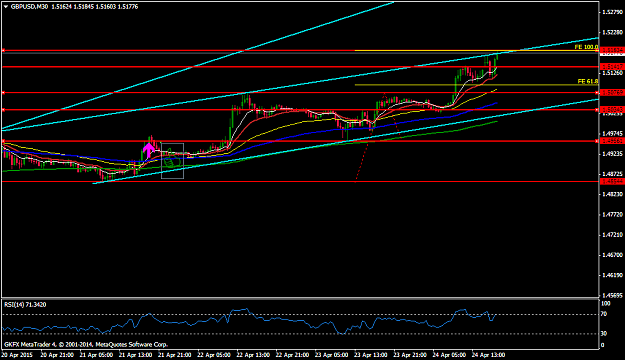Click the 21 Apr 13:00 time label
The height and width of the screenshot is (360, 625).
click(x=136, y=355)
